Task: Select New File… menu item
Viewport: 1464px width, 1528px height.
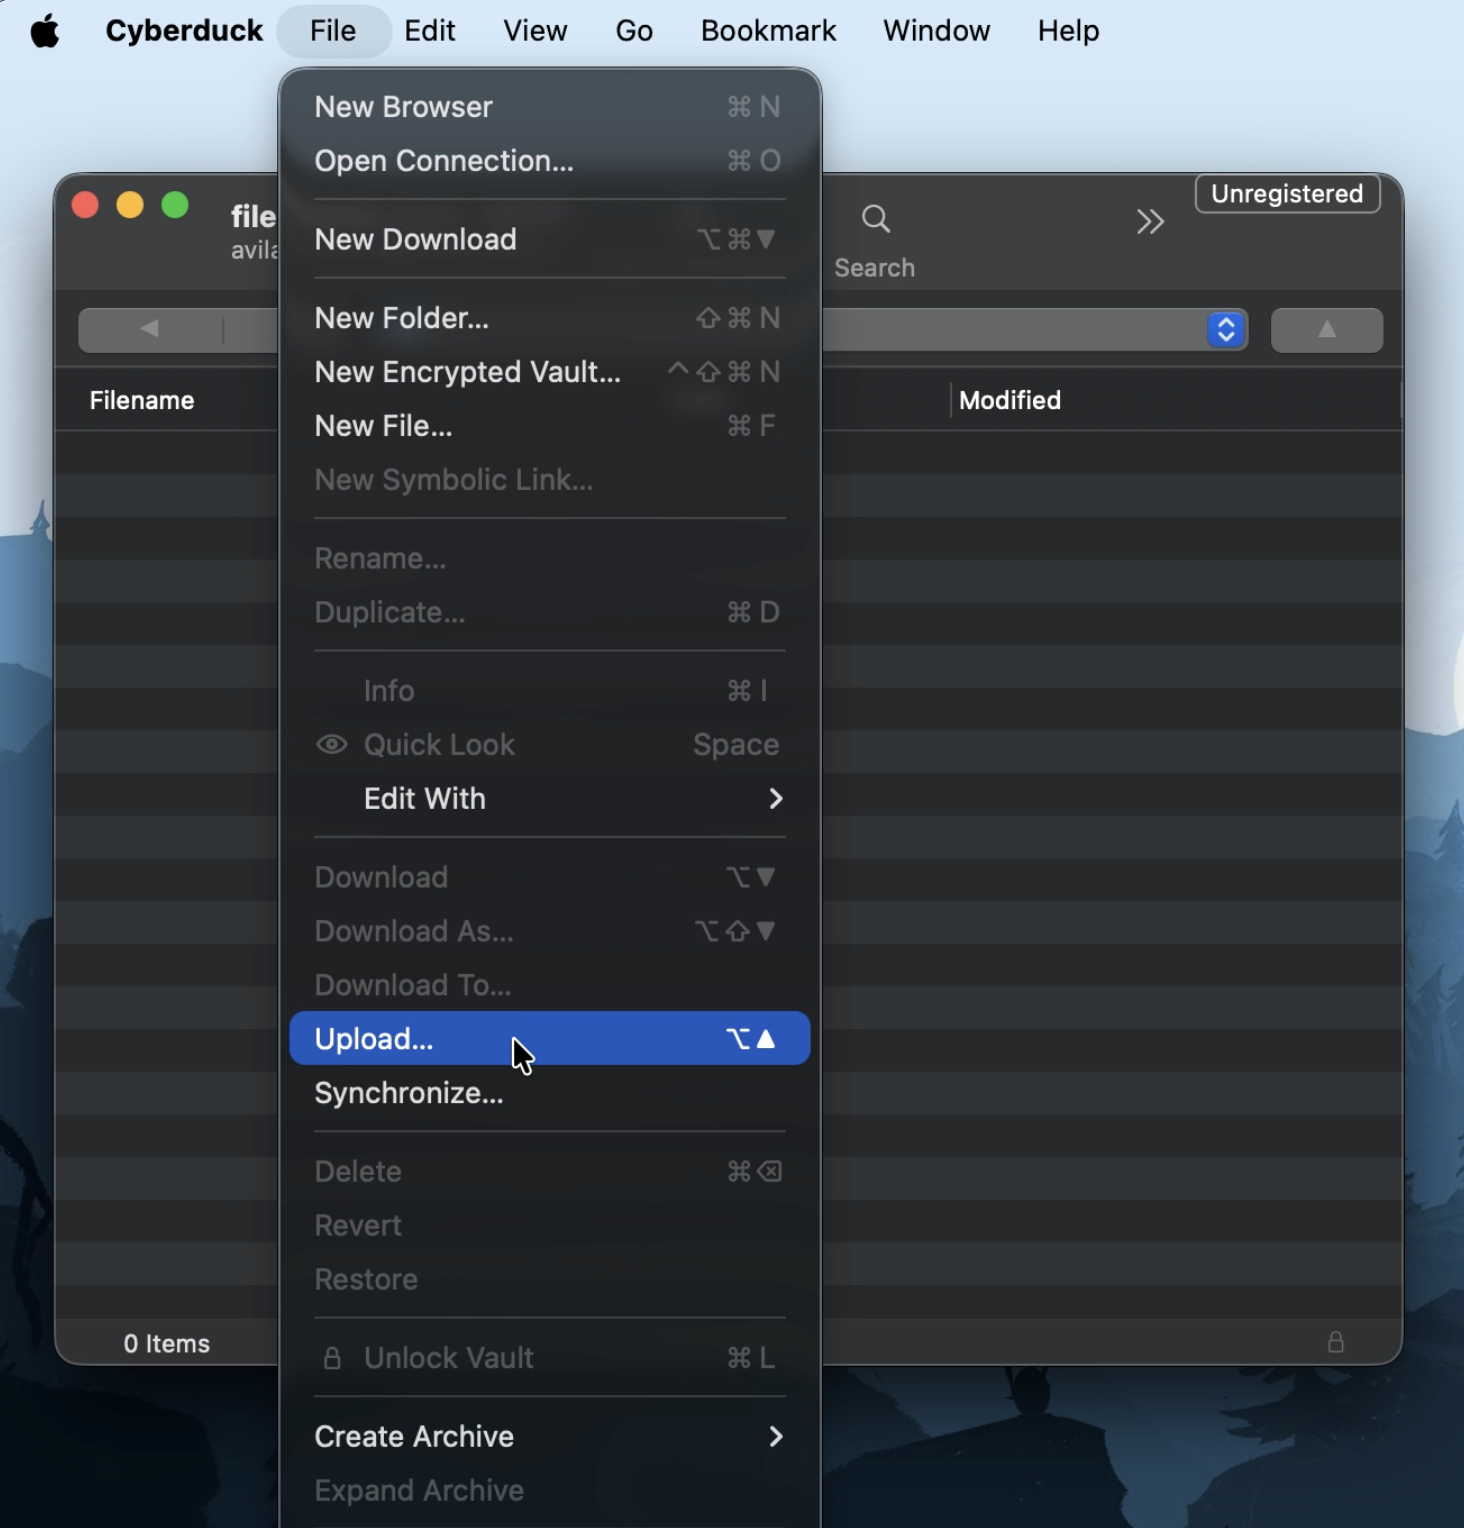Action: [x=549, y=426]
